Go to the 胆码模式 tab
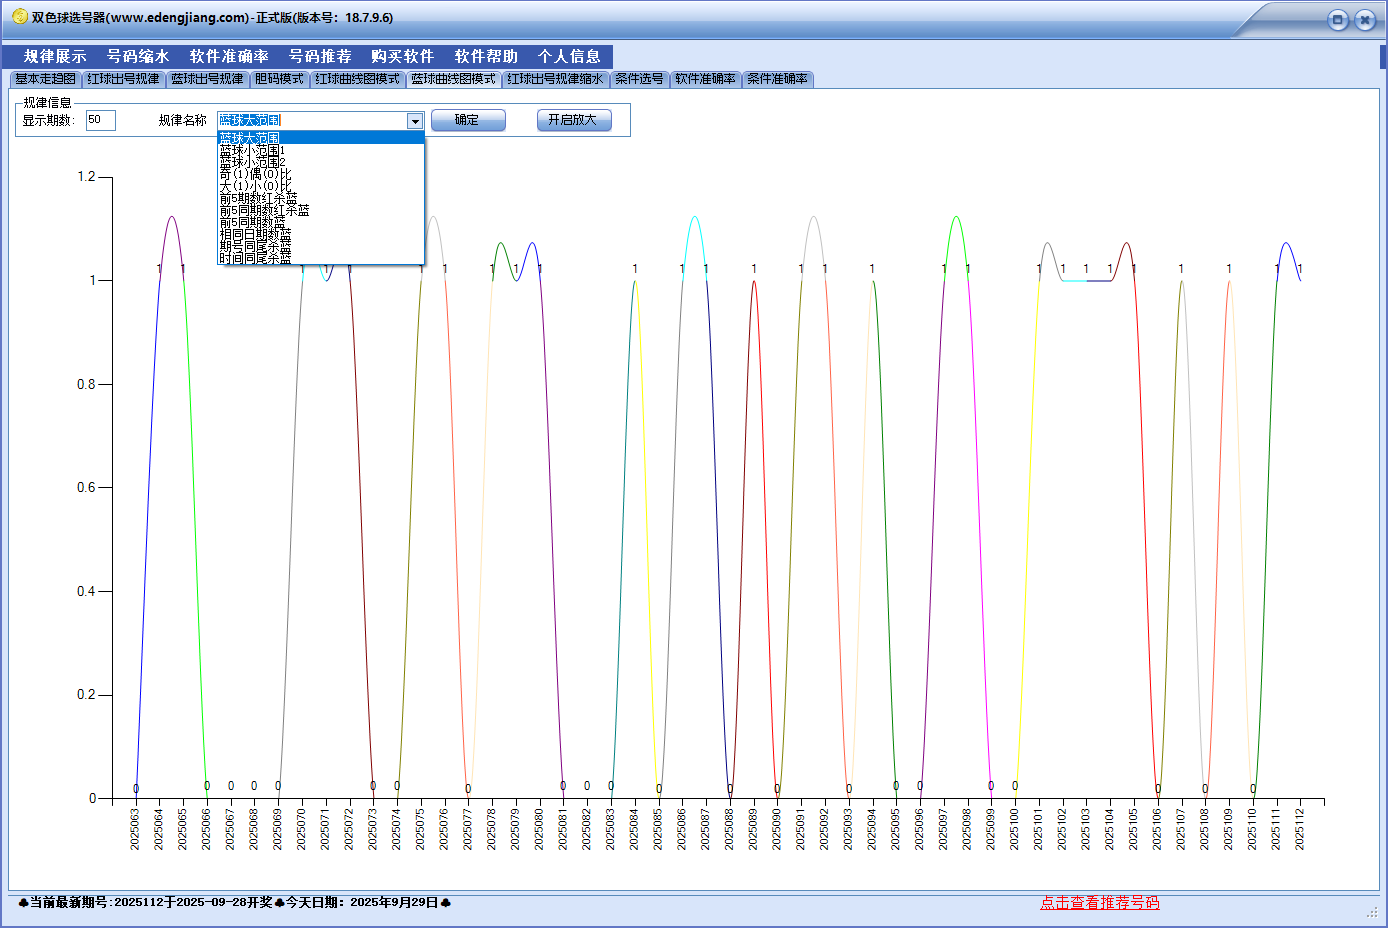Image resolution: width=1388 pixels, height=928 pixels. point(279,79)
